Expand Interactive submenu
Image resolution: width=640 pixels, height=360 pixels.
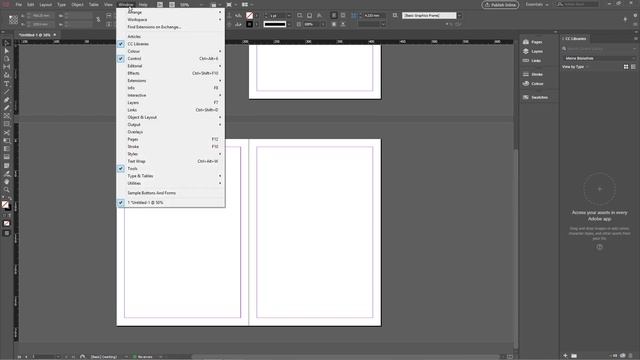[x=170, y=96]
